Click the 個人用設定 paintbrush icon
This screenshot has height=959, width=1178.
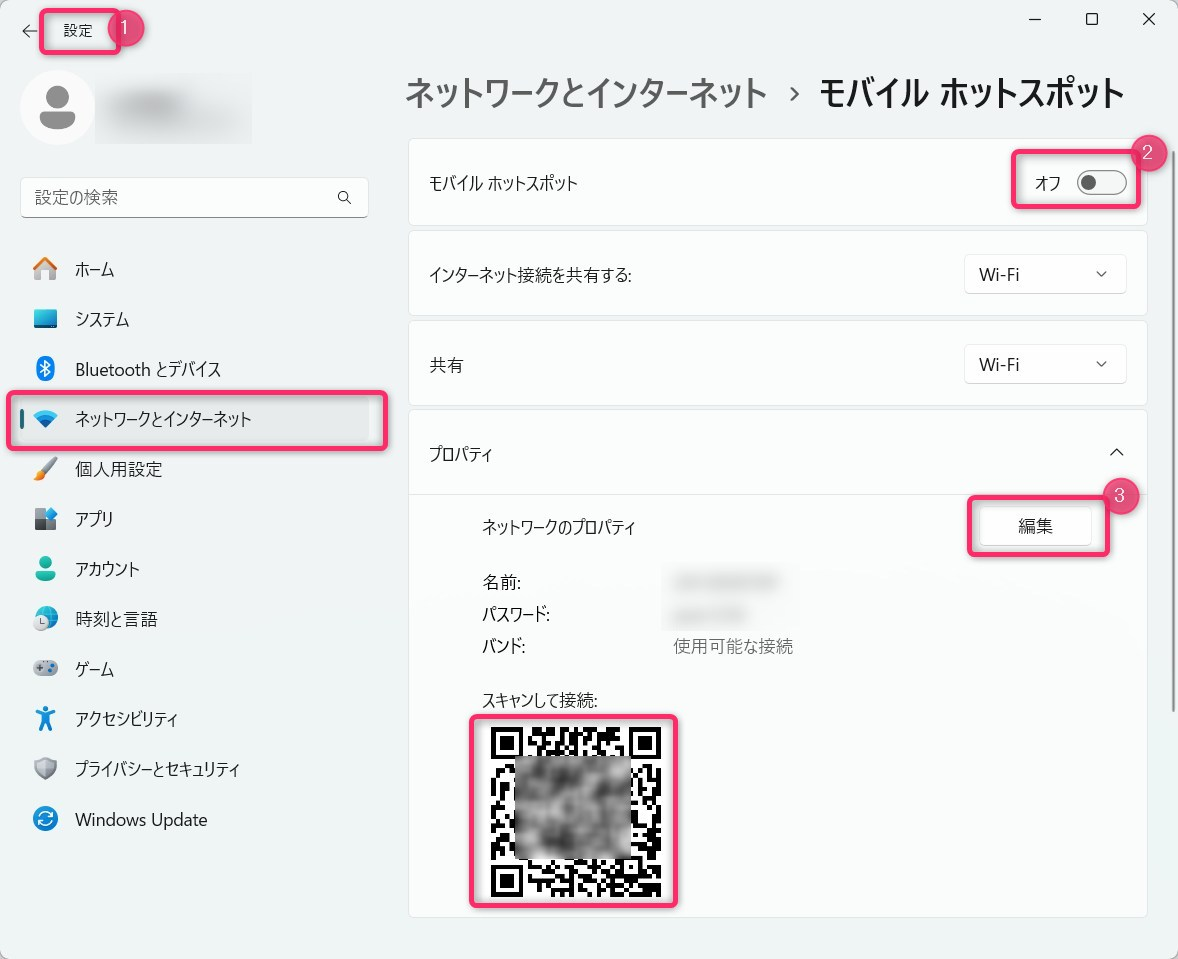[45, 469]
